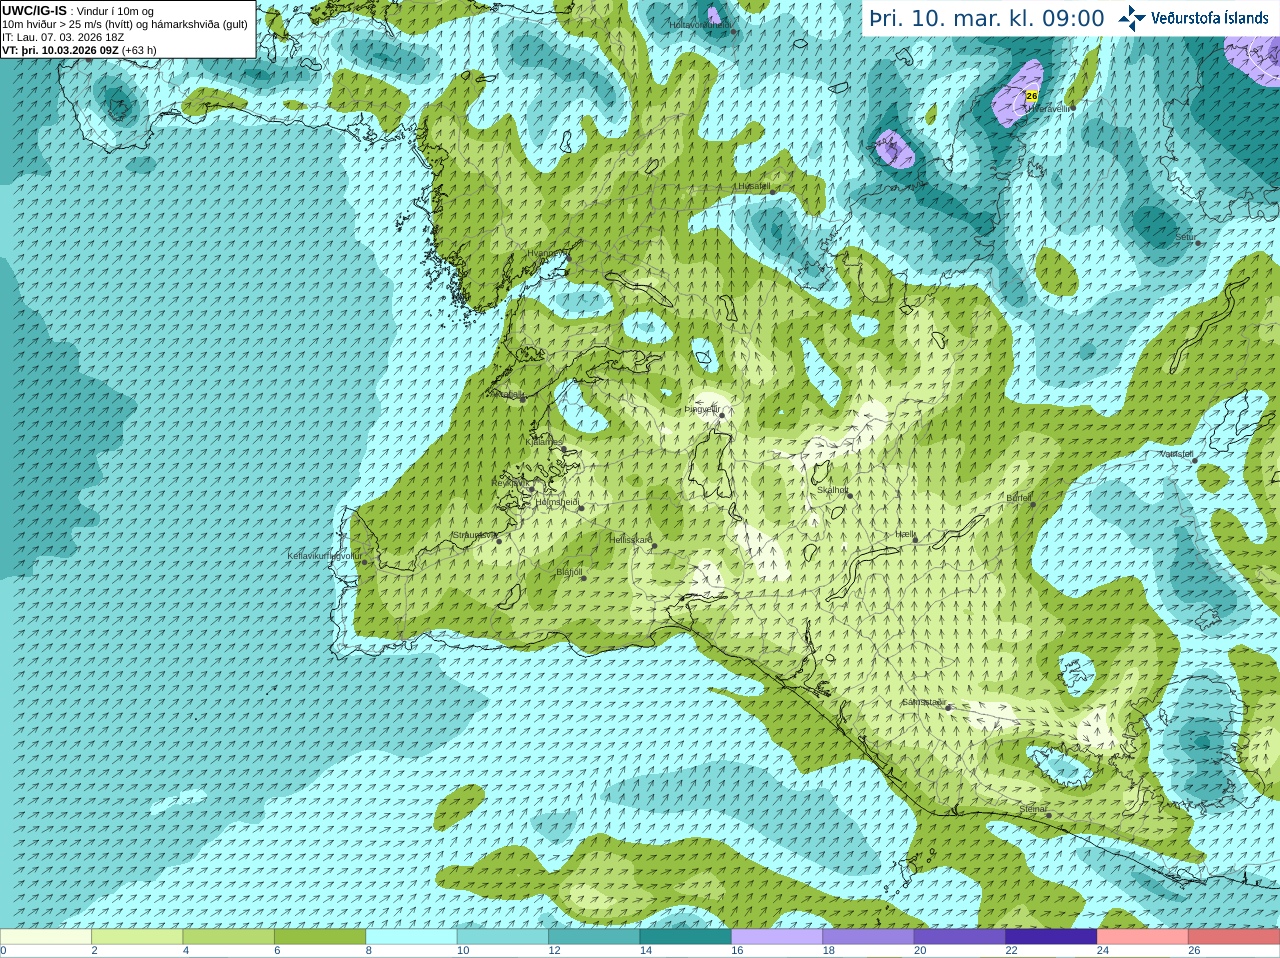Screen dimensions: 1280x958
Task: Select the 4–6 m/s legend color band
Action: 228,937
